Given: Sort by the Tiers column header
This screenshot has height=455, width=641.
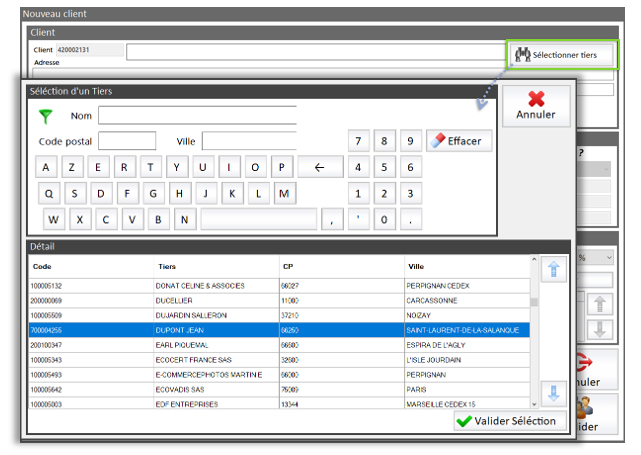Looking at the screenshot, I should 215,267.
